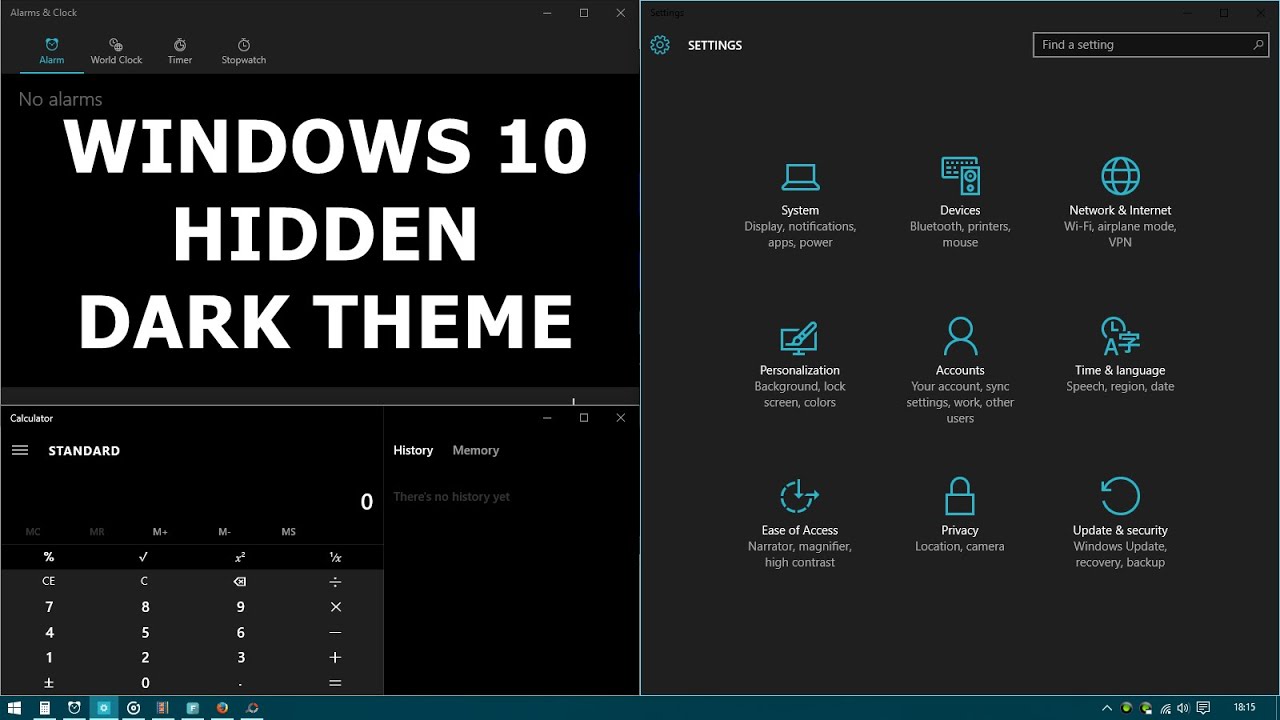Click the backspace key in Calculator
The height and width of the screenshot is (720, 1280).
point(240,581)
